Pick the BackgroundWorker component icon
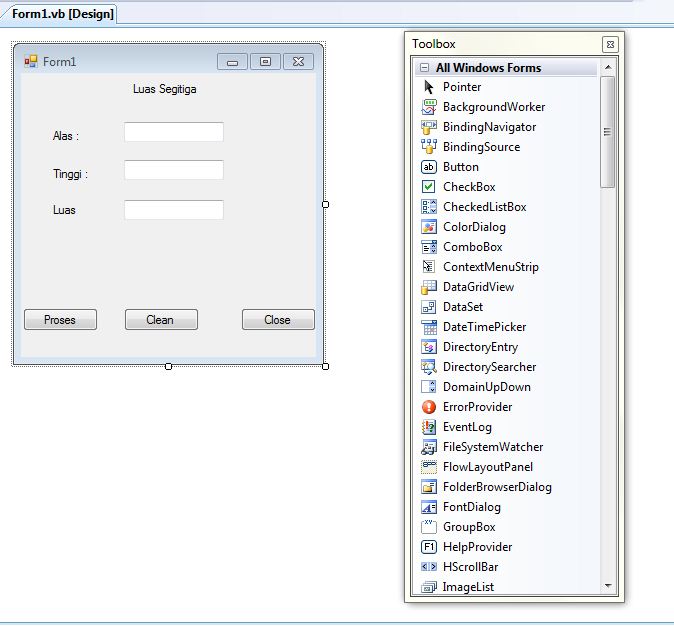The width and height of the screenshot is (674, 626). click(429, 107)
